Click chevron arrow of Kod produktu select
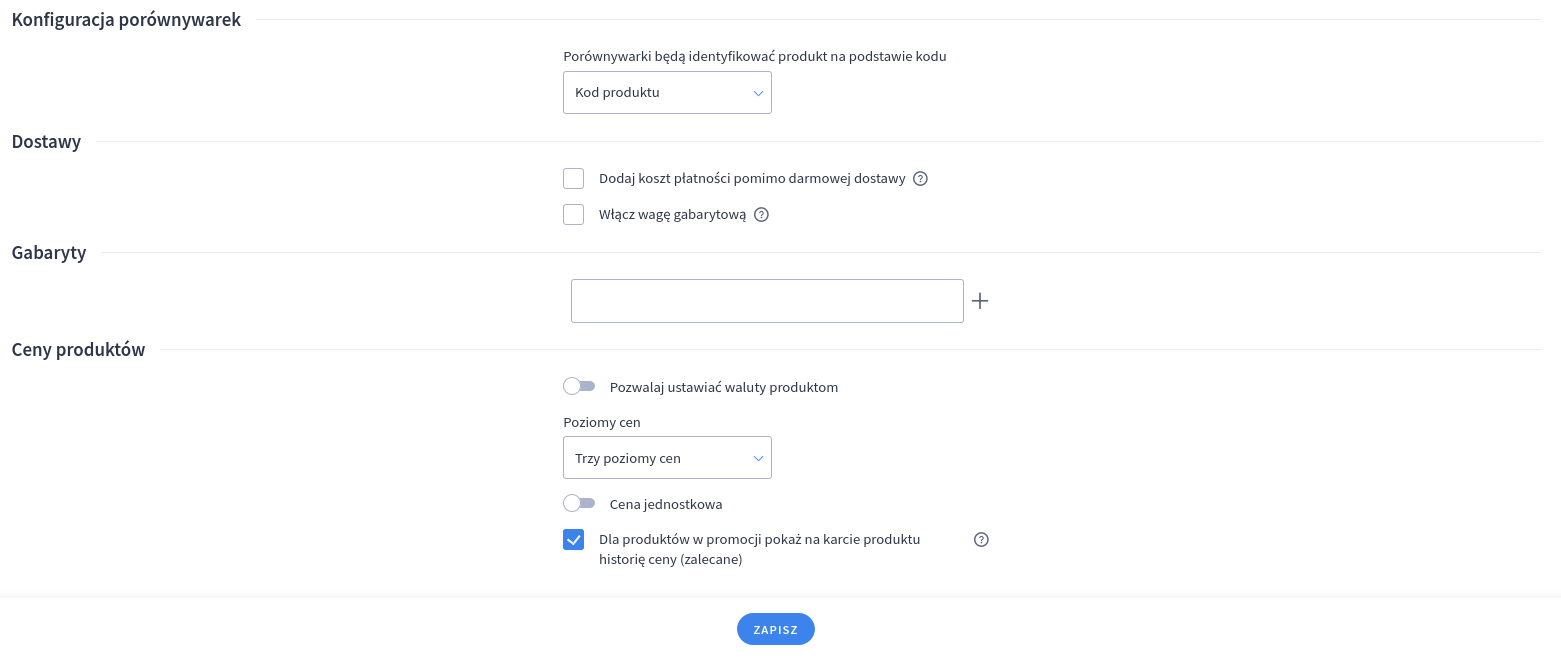The image size is (1561, 660). coord(758,93)
